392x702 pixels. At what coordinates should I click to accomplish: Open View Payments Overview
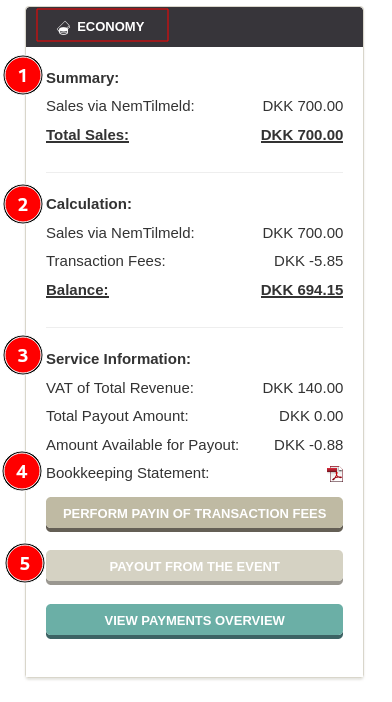click(x=194, y=621)
